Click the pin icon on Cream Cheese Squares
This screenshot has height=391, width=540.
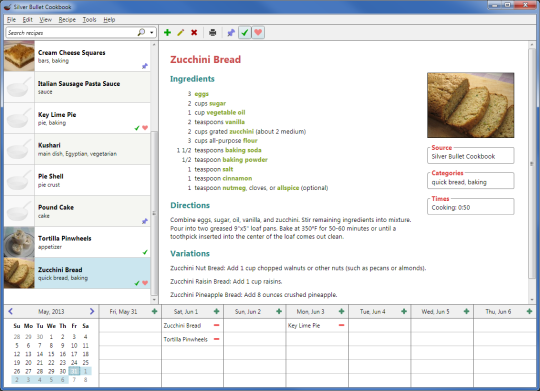click(145, 66)
